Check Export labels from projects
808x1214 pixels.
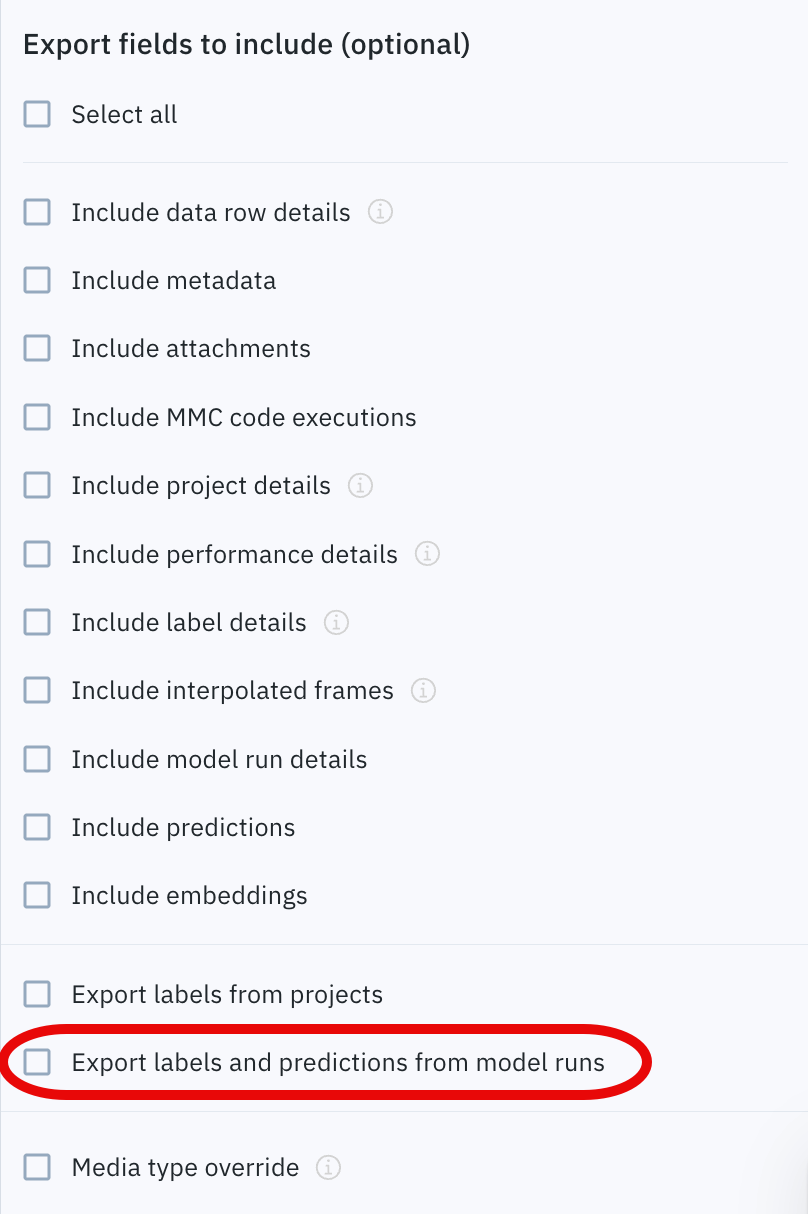pyautogui.click(x=37, y=995)
